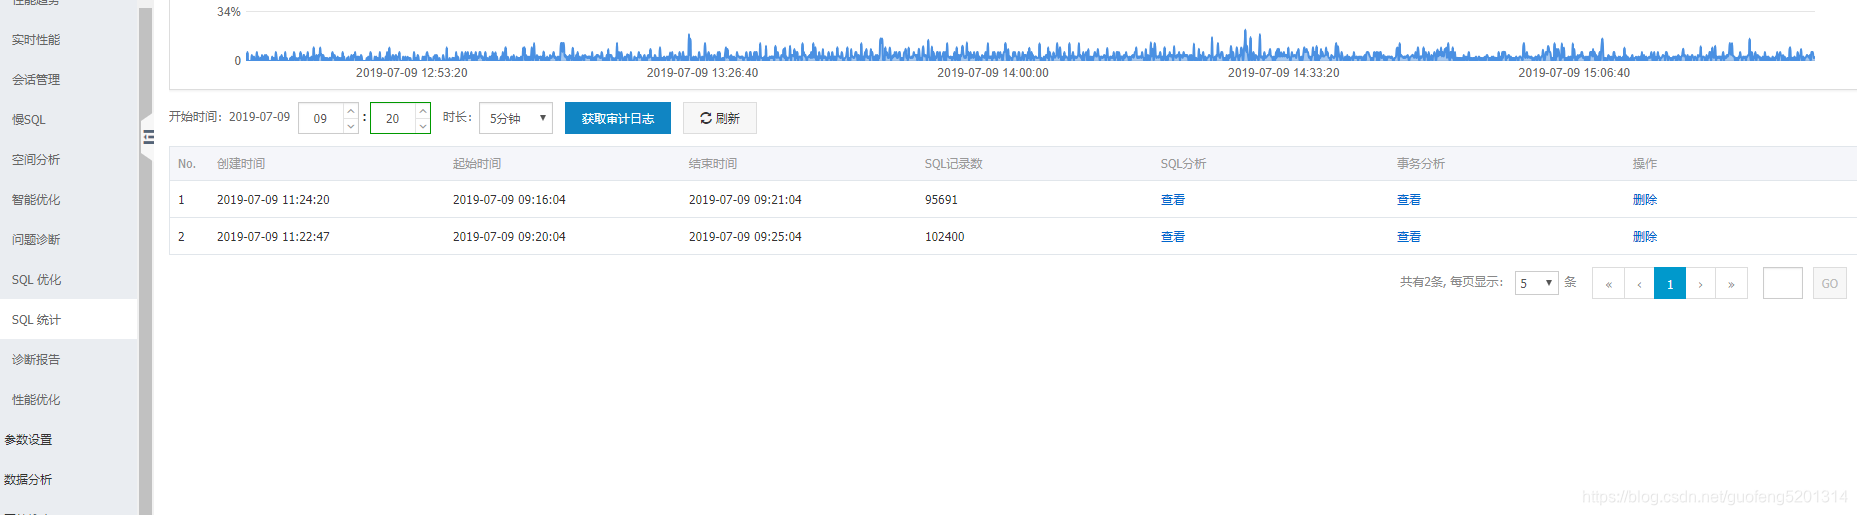Click cell 2019-07-09 09:25:04 end time

tap(745, 237)
